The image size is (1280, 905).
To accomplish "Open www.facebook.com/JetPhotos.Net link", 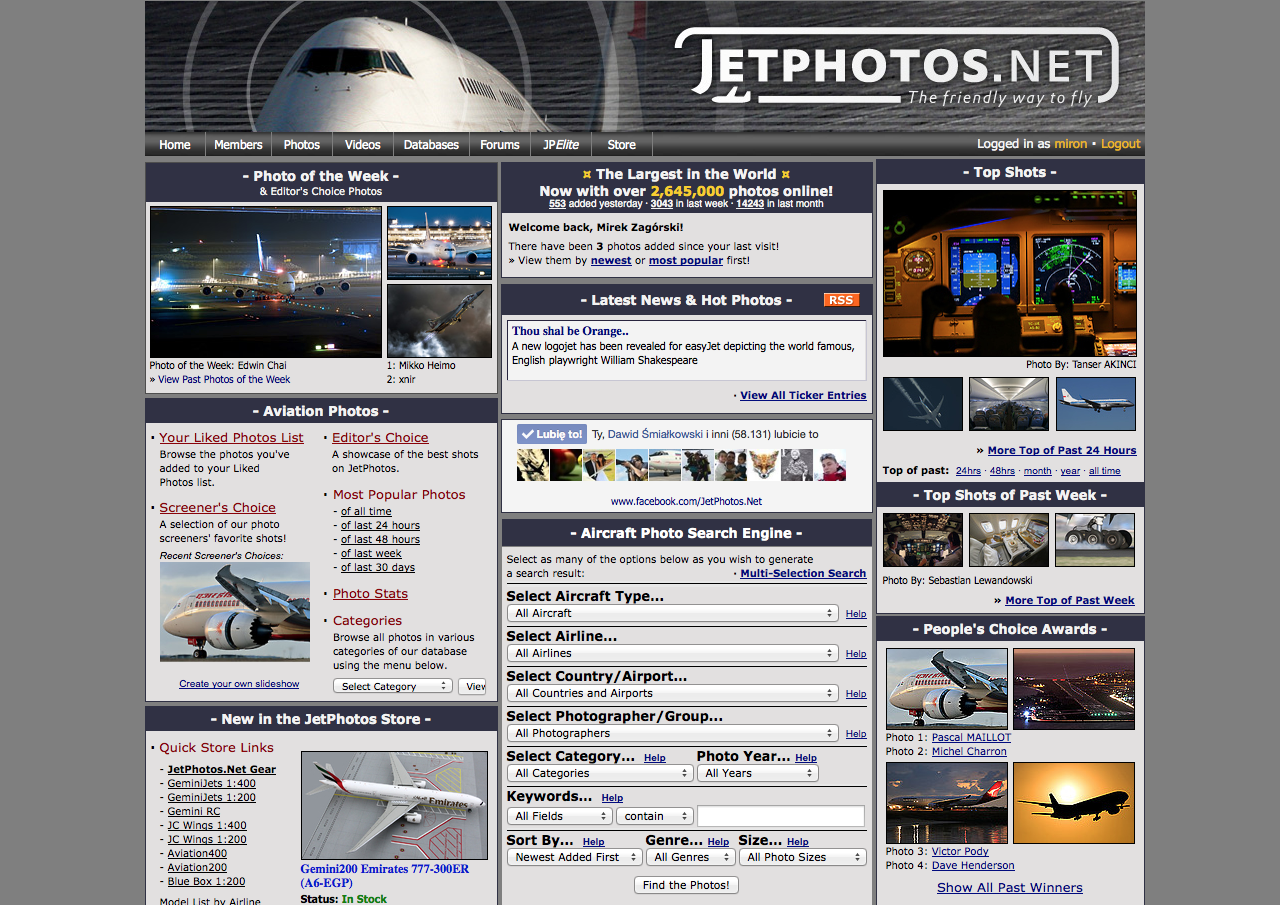I will 686,501.
